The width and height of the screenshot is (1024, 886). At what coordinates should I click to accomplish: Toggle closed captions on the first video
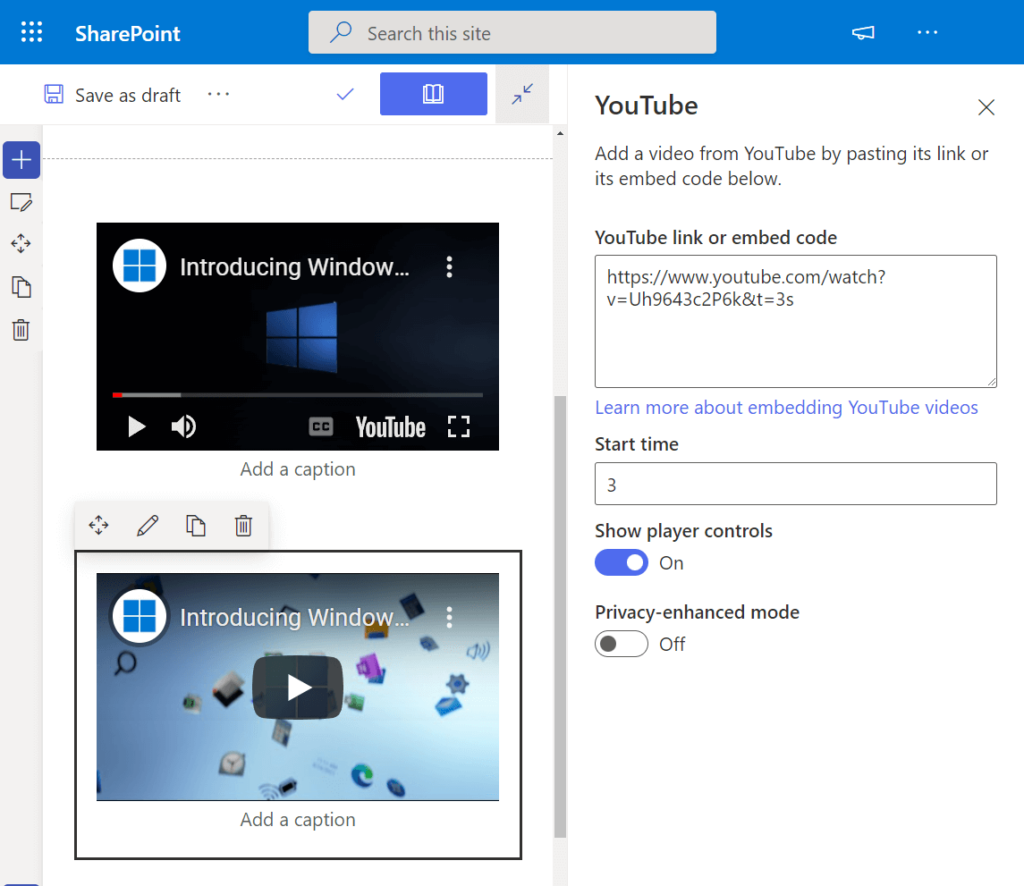[321, 427]
